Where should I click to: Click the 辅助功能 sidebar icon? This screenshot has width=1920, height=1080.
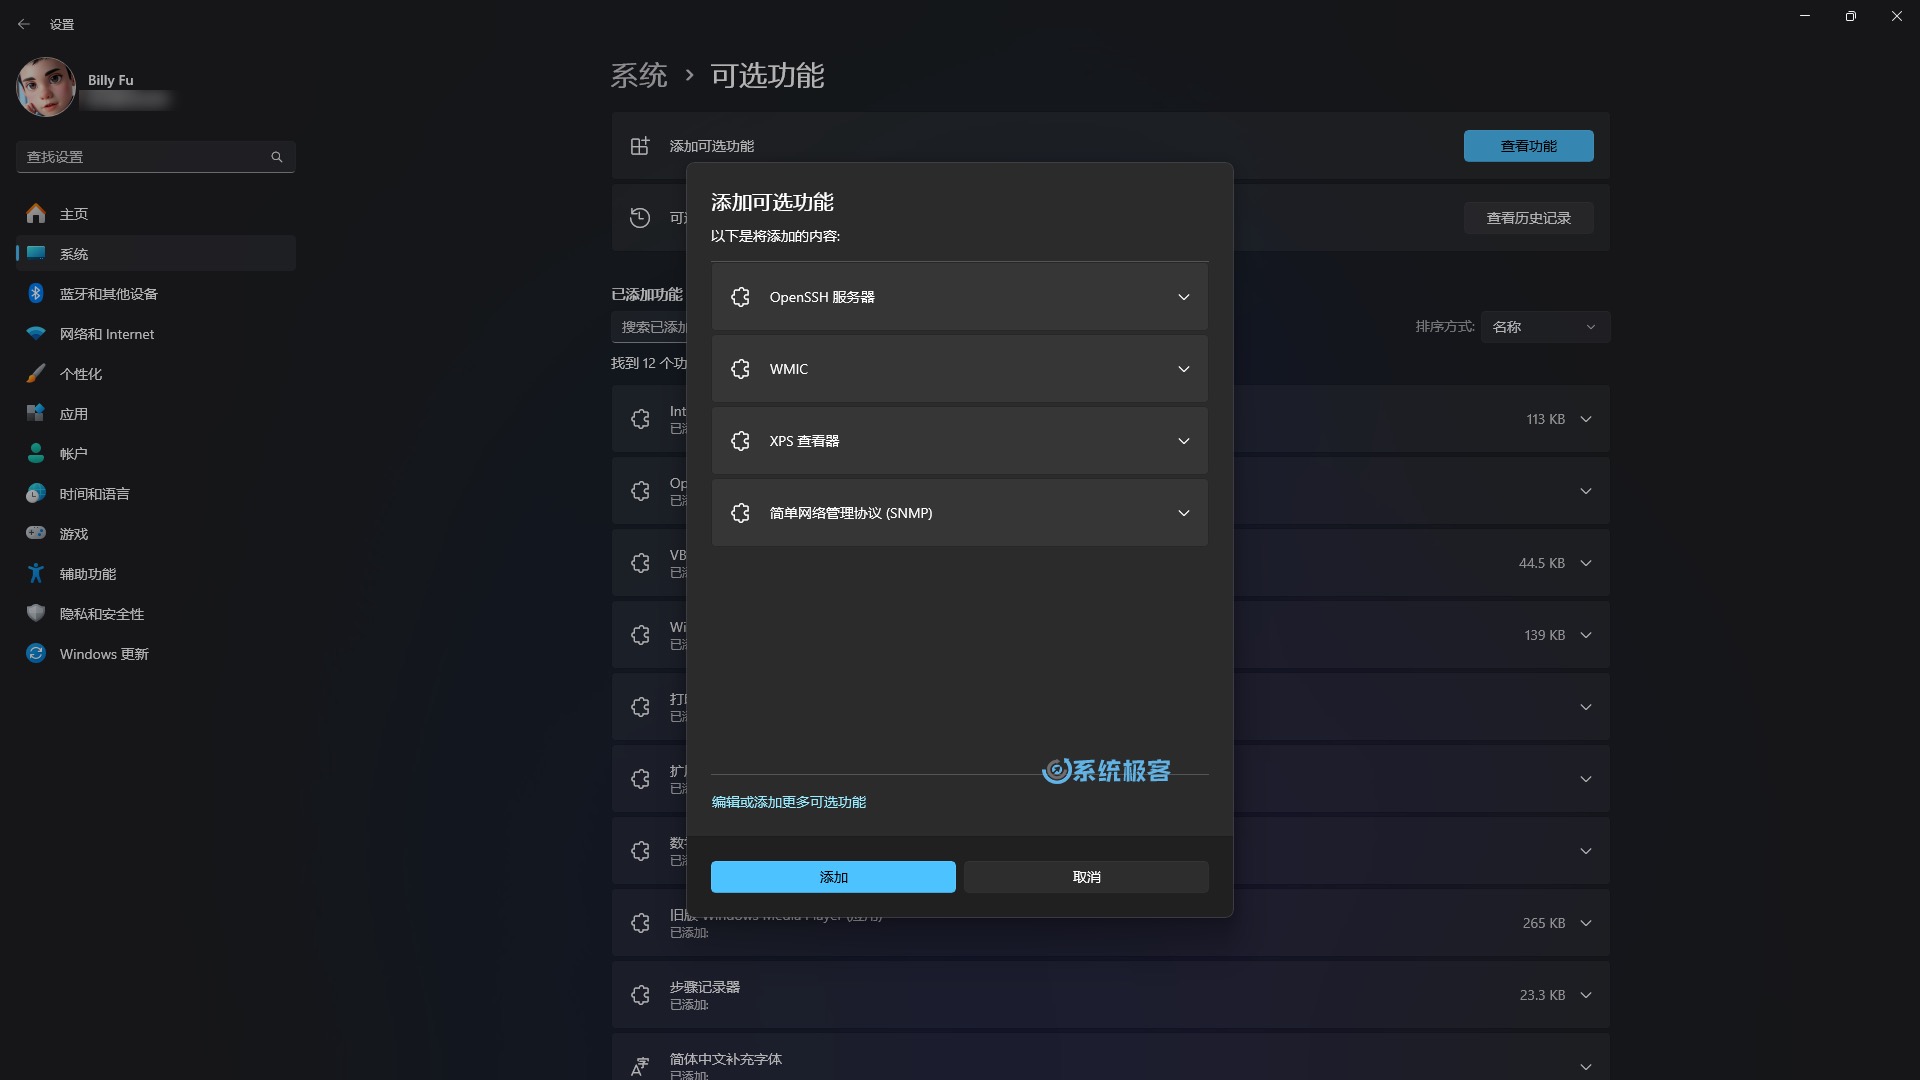point(34,572)
